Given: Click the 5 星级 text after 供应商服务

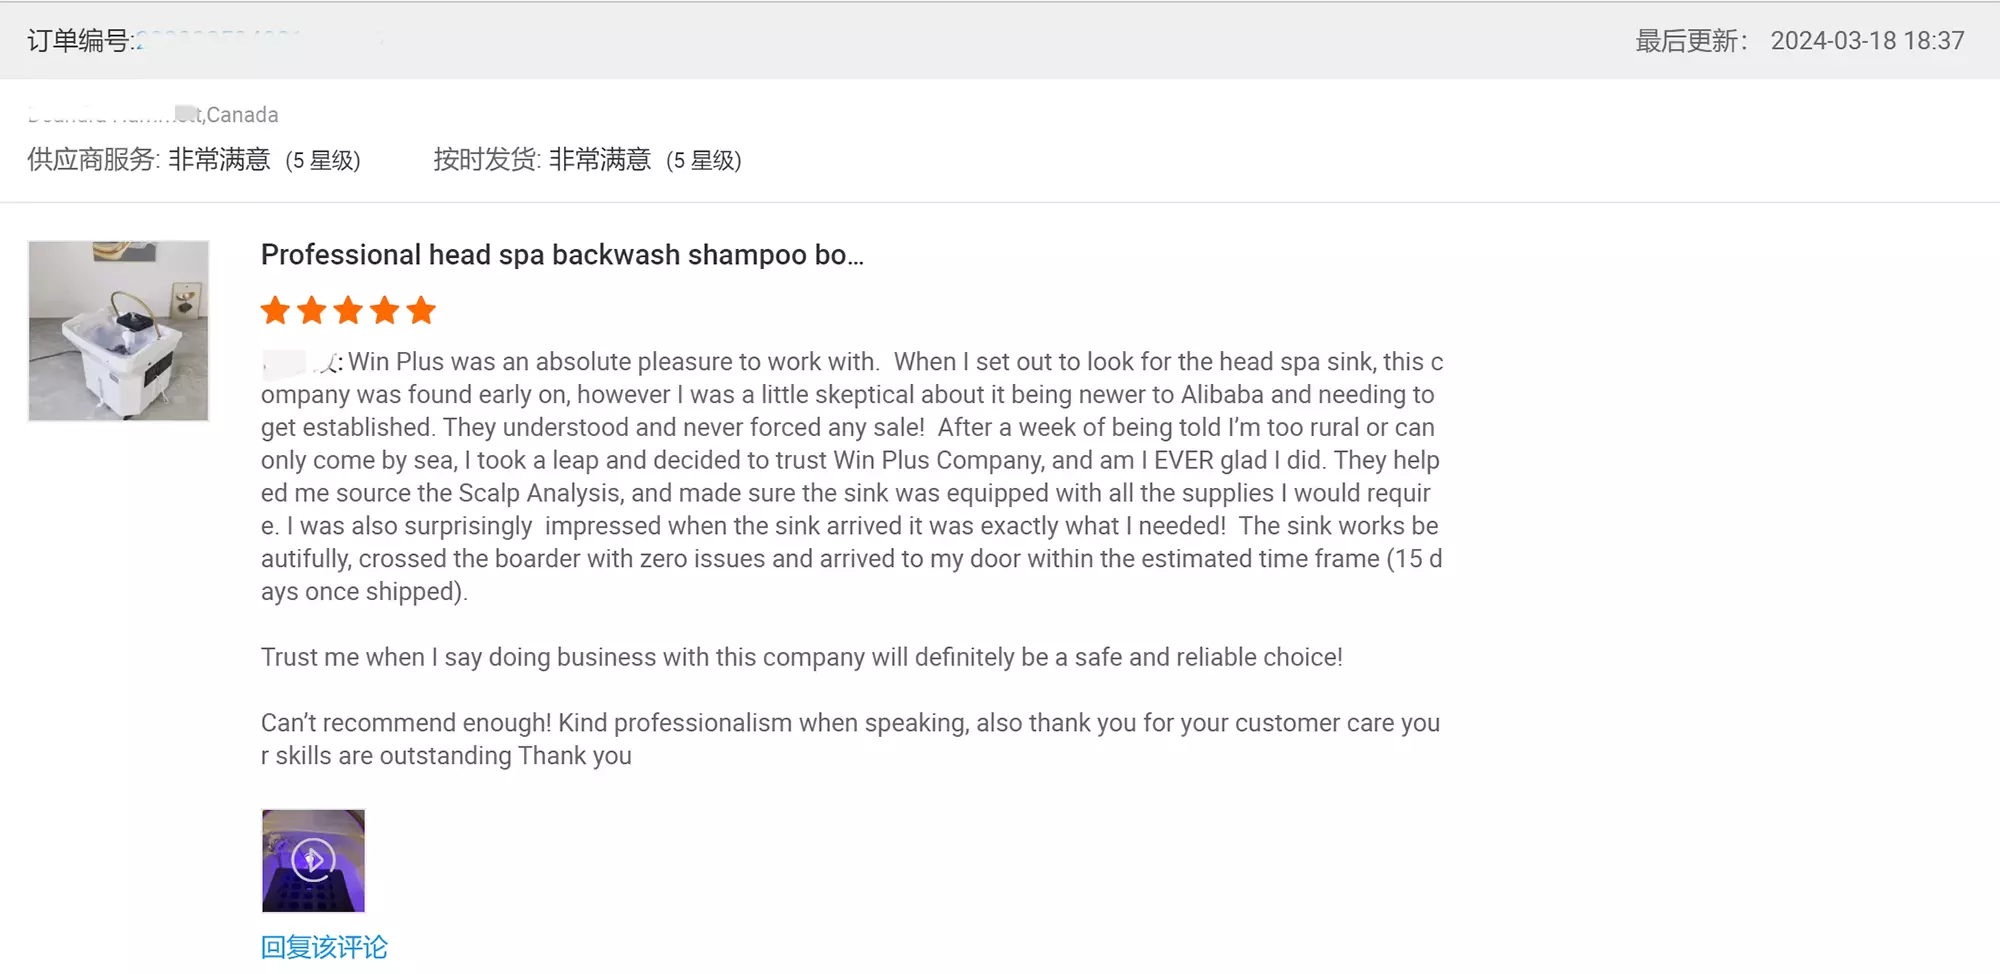Looking at the screenshot, I should tap(323, 161).
